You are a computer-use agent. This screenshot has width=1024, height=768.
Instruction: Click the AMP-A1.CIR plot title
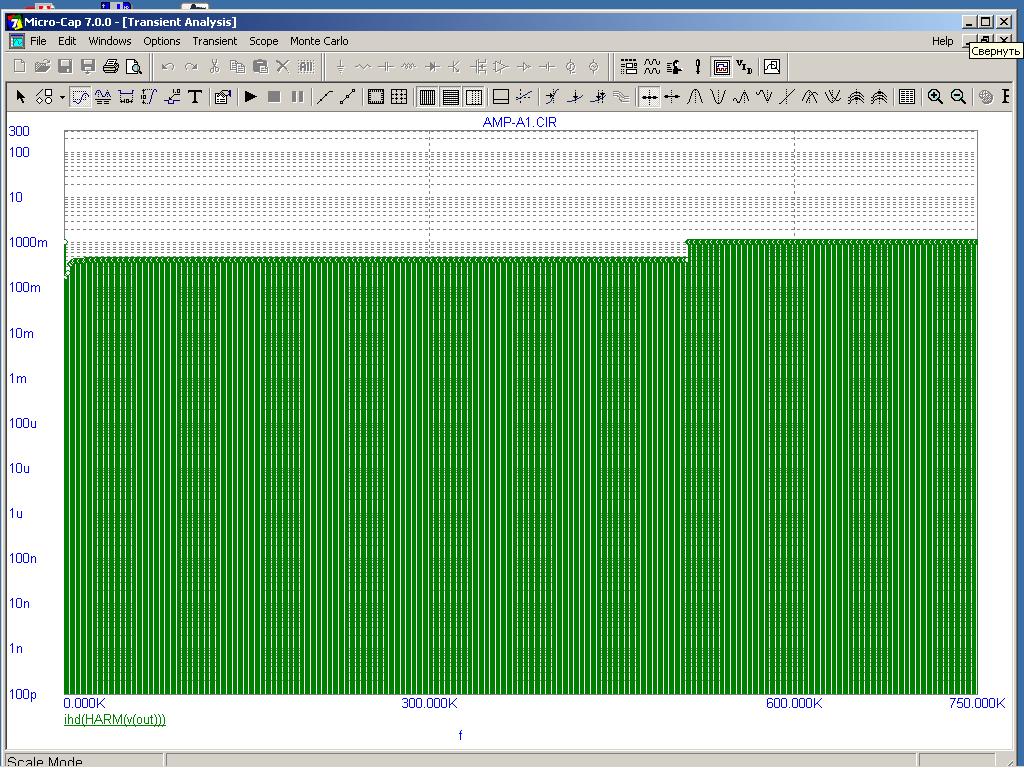519,122
